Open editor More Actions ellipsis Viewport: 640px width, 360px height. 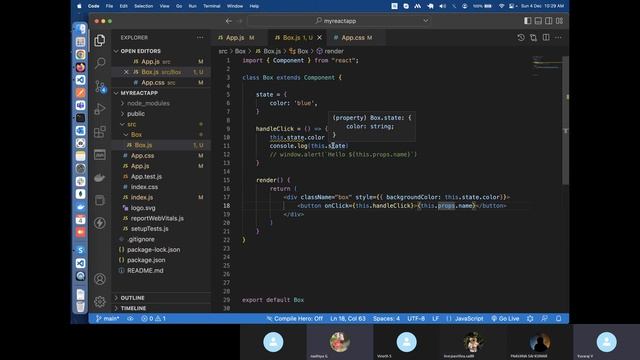[x=558, y=38]
